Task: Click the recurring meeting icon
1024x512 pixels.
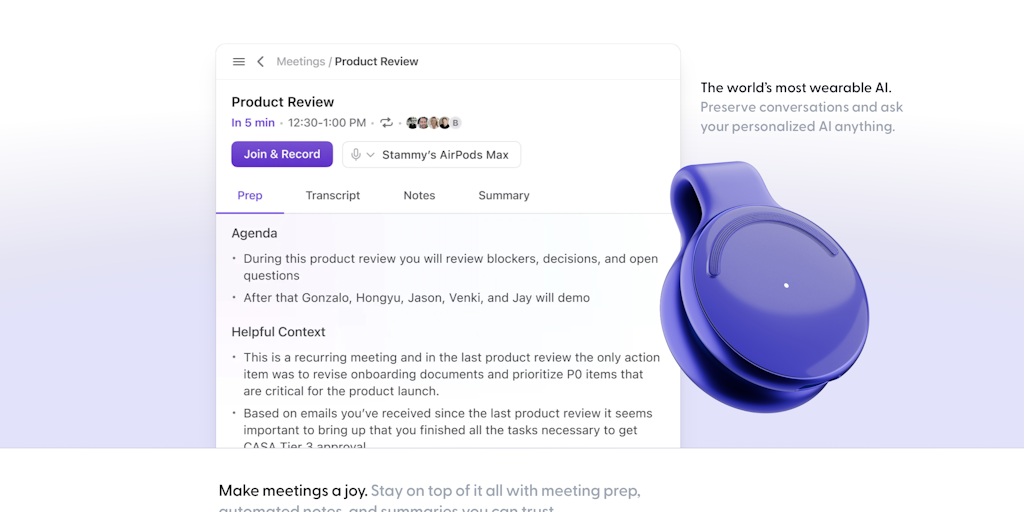Action: 386,123
